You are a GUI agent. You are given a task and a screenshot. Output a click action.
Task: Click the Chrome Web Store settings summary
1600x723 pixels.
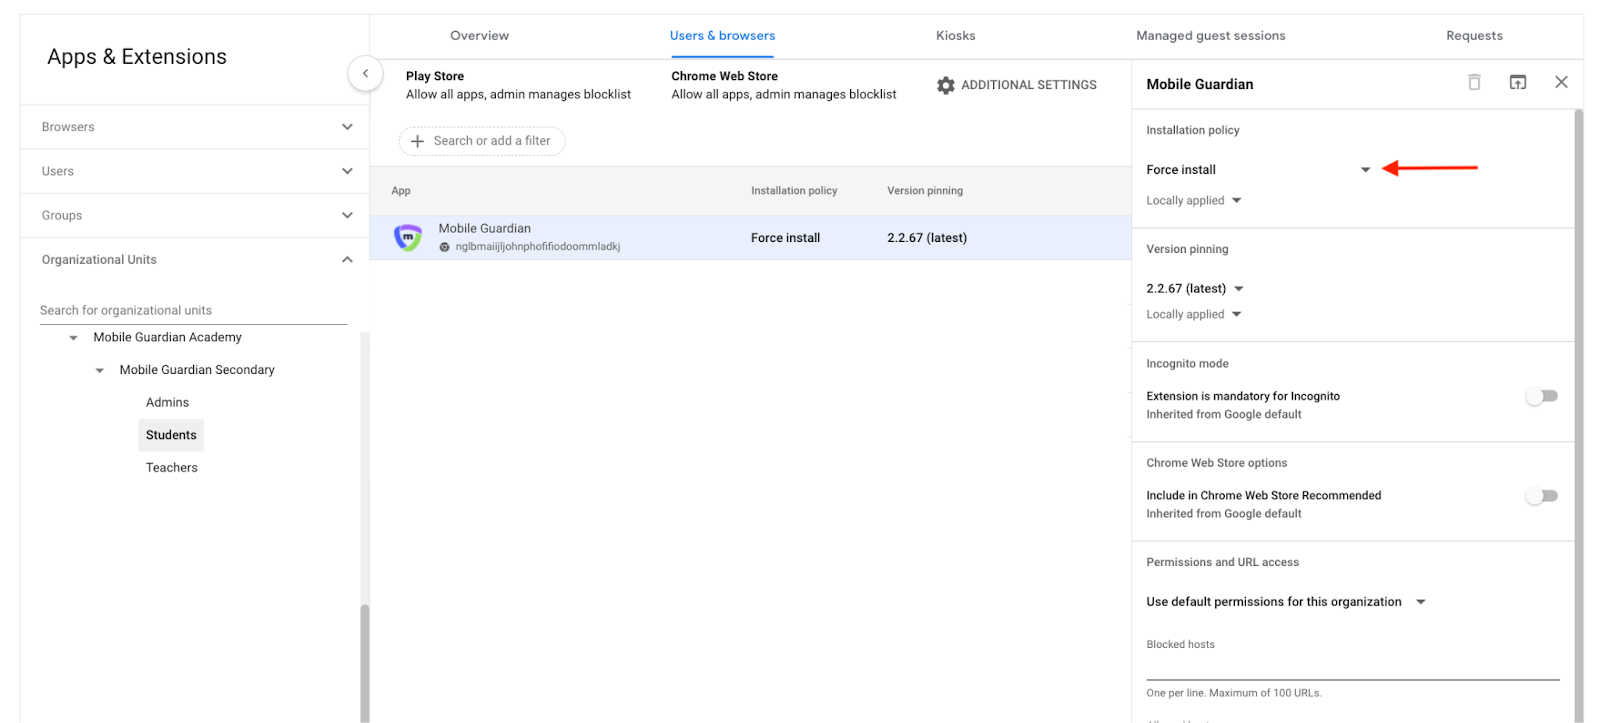click(783, 85)
